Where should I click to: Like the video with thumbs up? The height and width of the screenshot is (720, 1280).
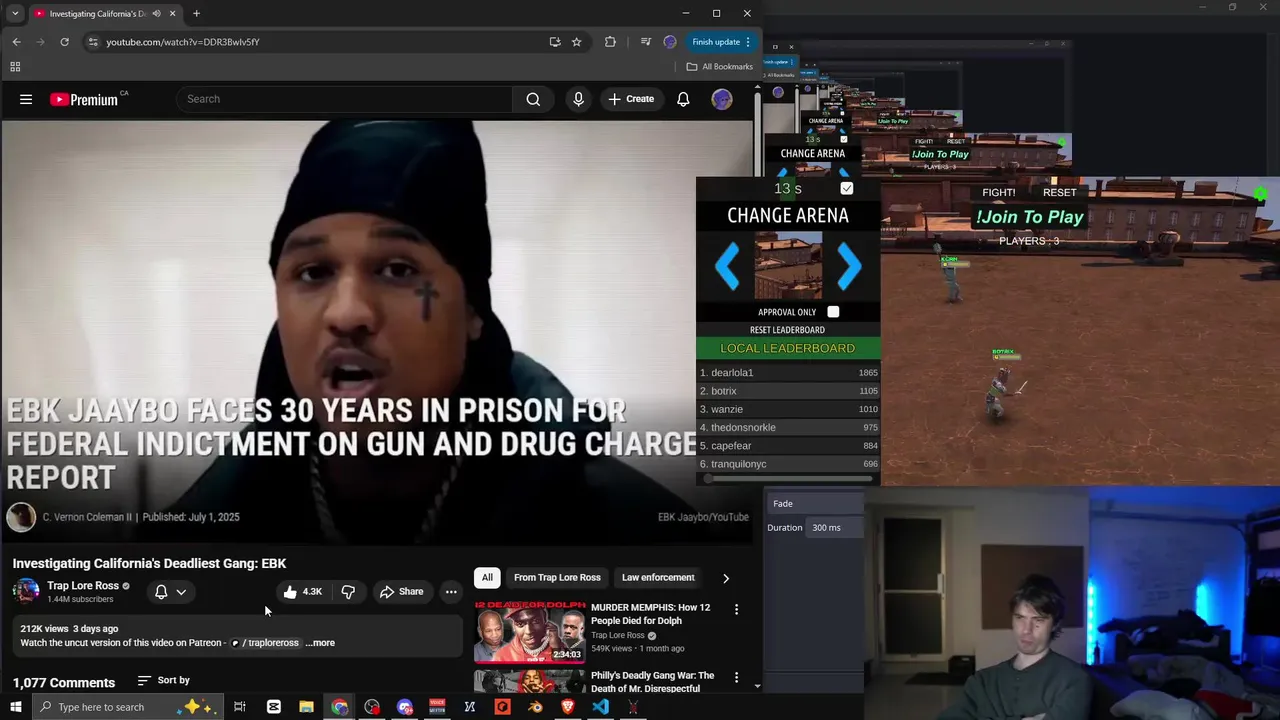point(301,592)
